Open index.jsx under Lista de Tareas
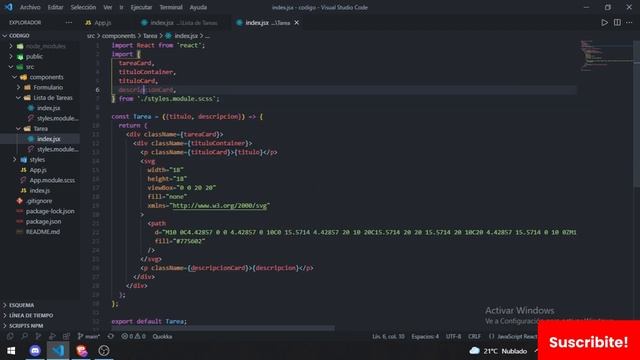 tap(48, 108)
